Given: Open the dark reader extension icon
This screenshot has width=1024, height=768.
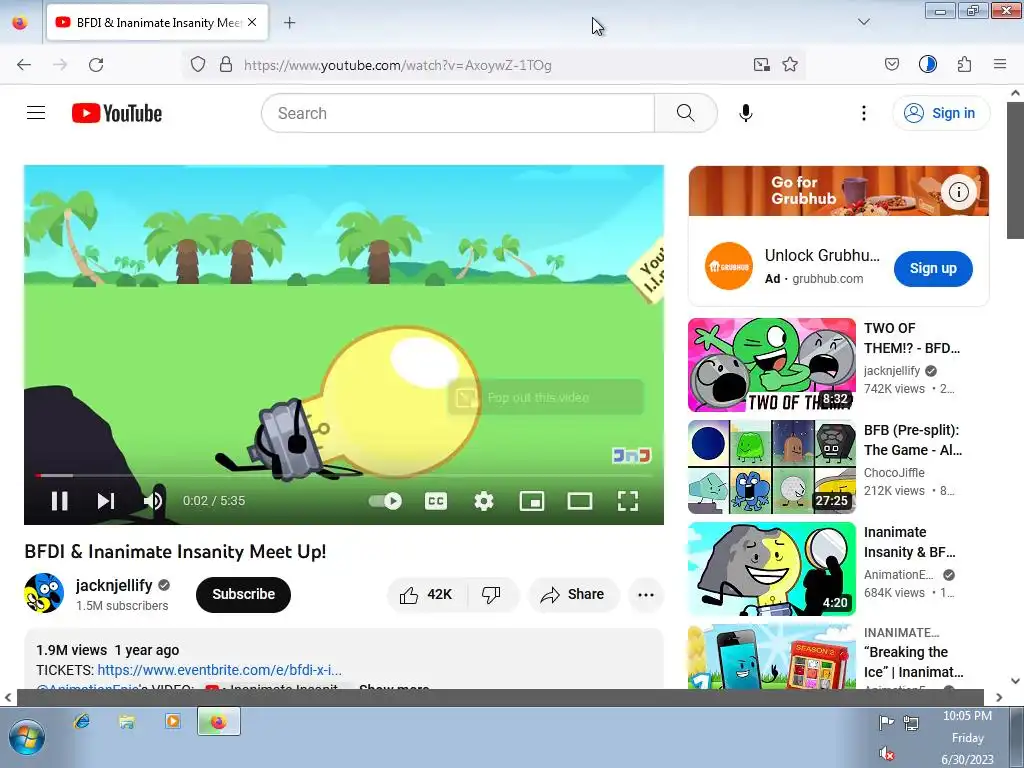Looking at the screenshot, I should coord(927,65).
